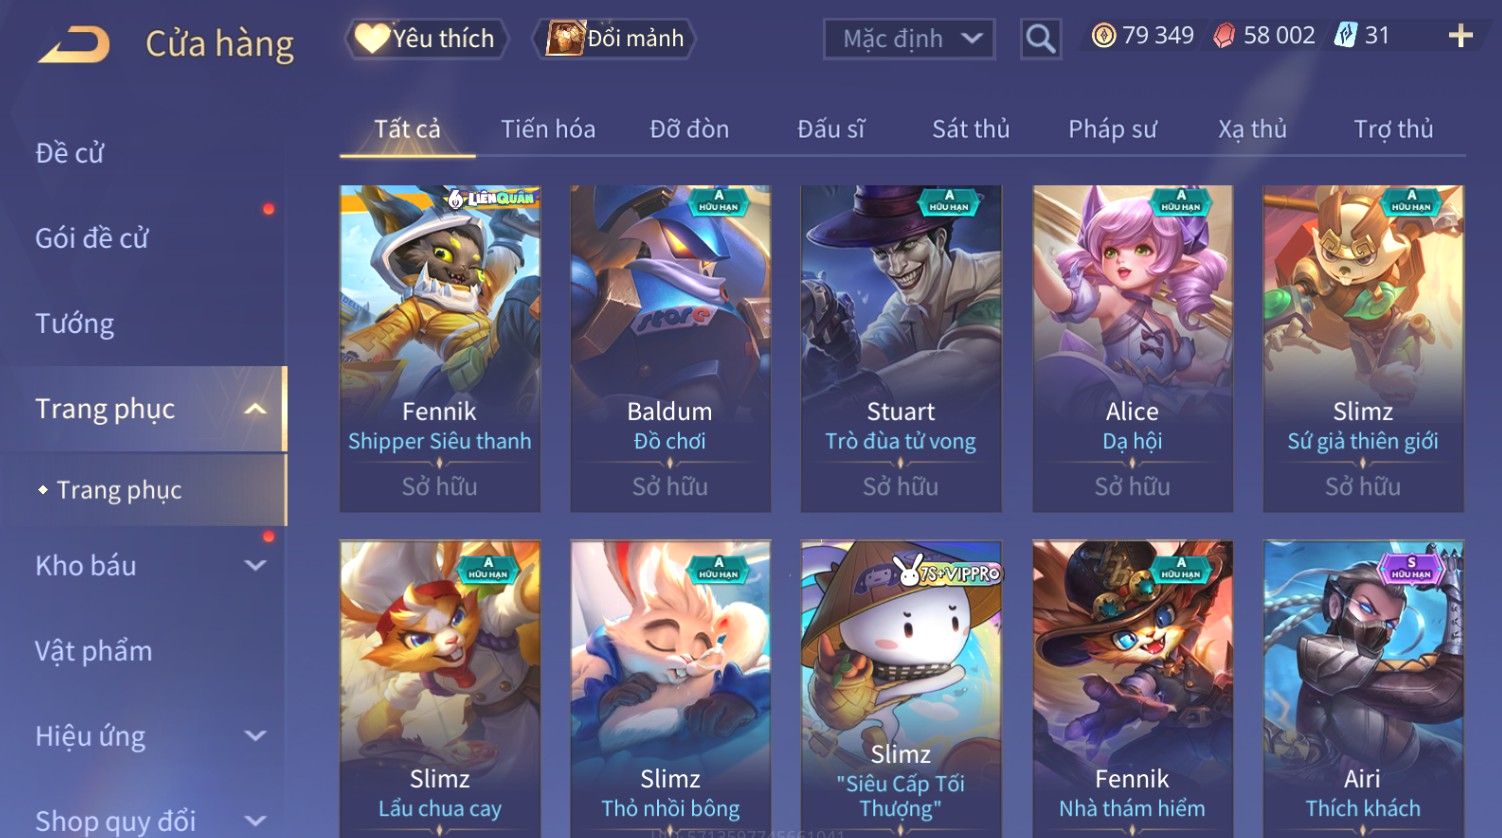This screenshot has height=838, width=1502.
Task: Select the Stuart Trò đùa tử vong skin
Action: (901, 349)
